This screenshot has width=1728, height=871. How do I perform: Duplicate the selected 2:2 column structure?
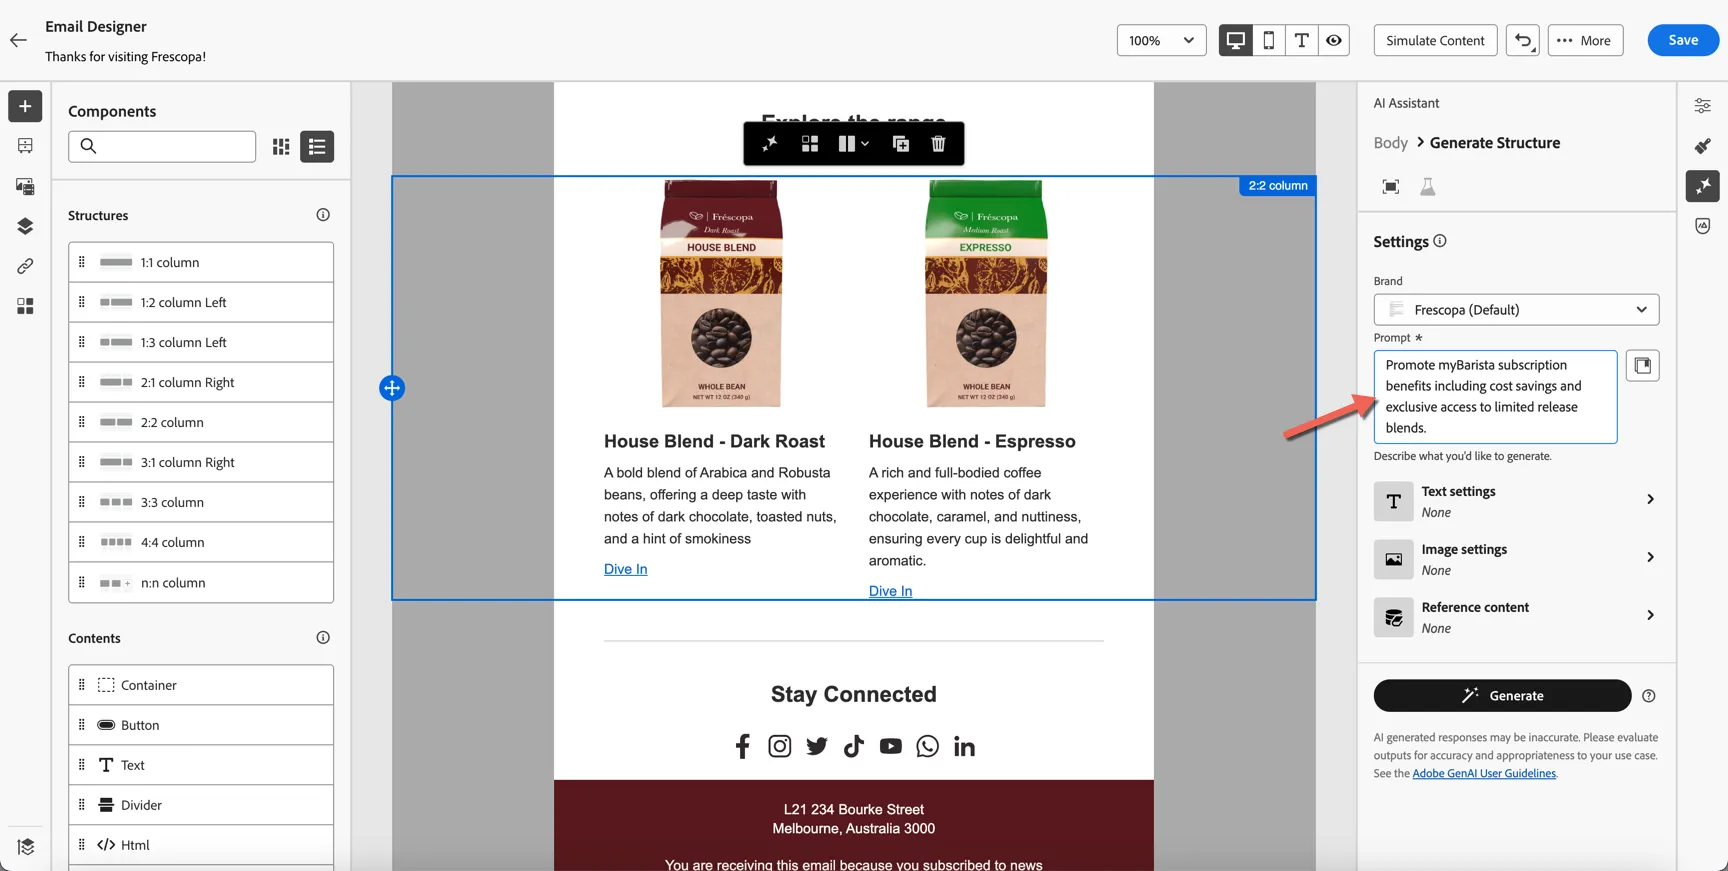point(901,144)
